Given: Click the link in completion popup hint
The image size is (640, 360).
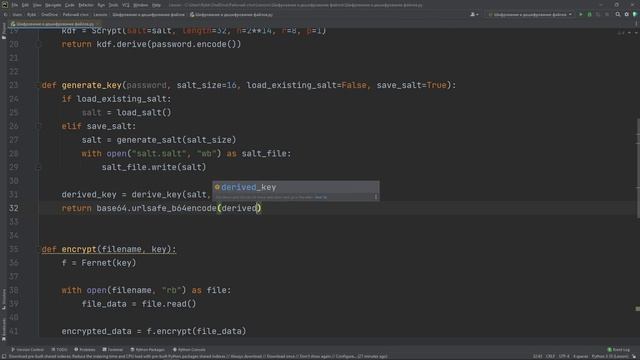Looking at the screenshot, I should (321, 197).
